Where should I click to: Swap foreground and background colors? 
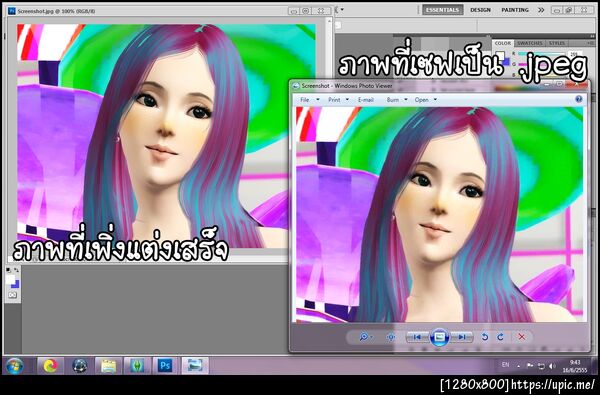point(16,271)
